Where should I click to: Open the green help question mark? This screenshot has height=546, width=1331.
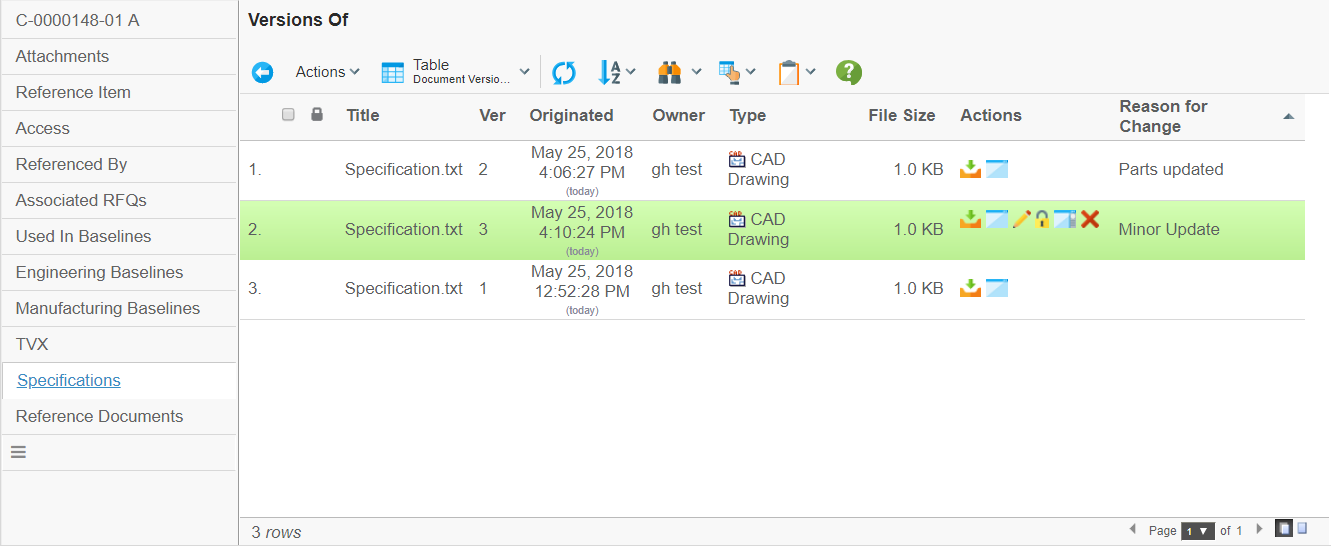[849, 72]
